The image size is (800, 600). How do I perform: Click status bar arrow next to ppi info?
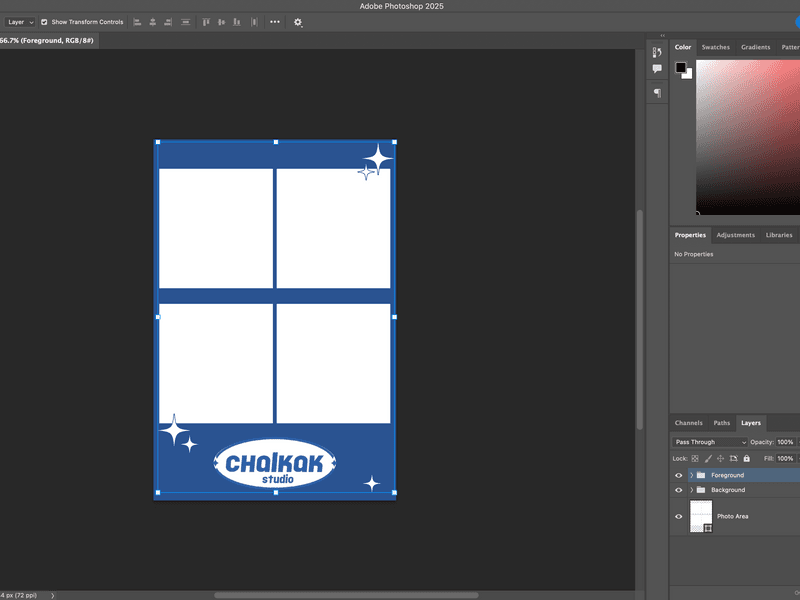53,595
